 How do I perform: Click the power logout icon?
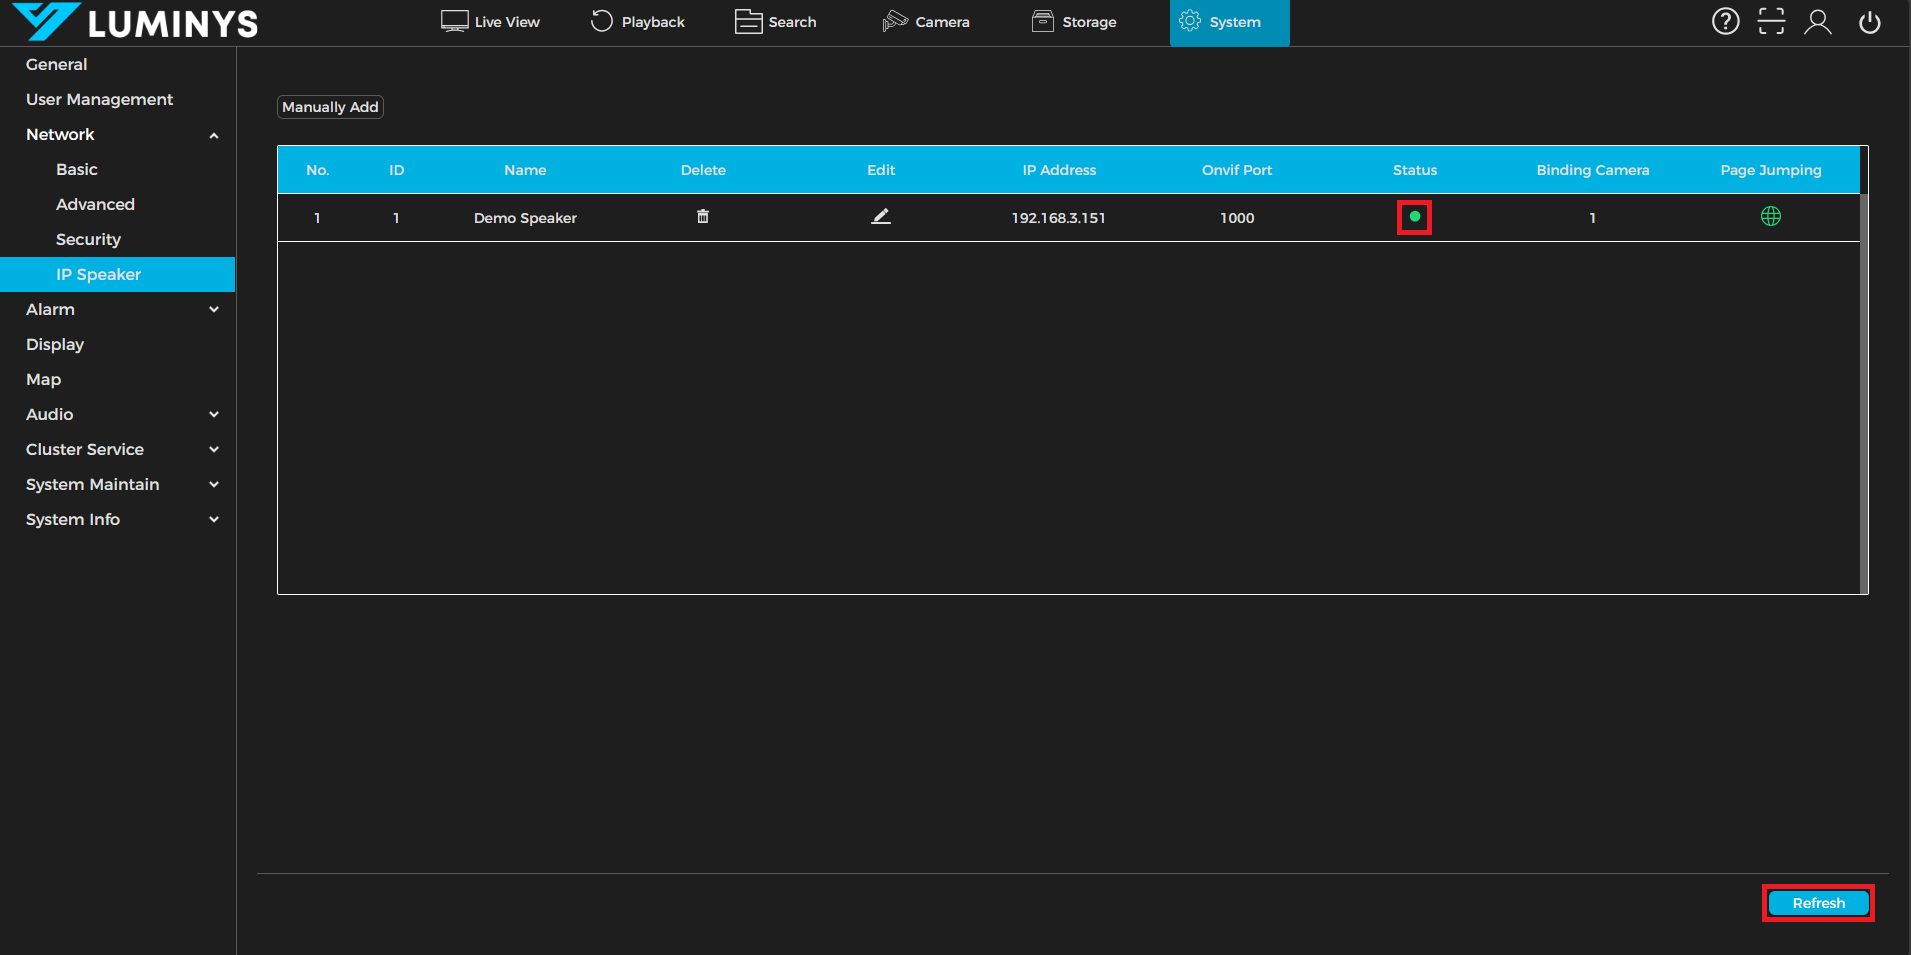[x=1869, y=22]
